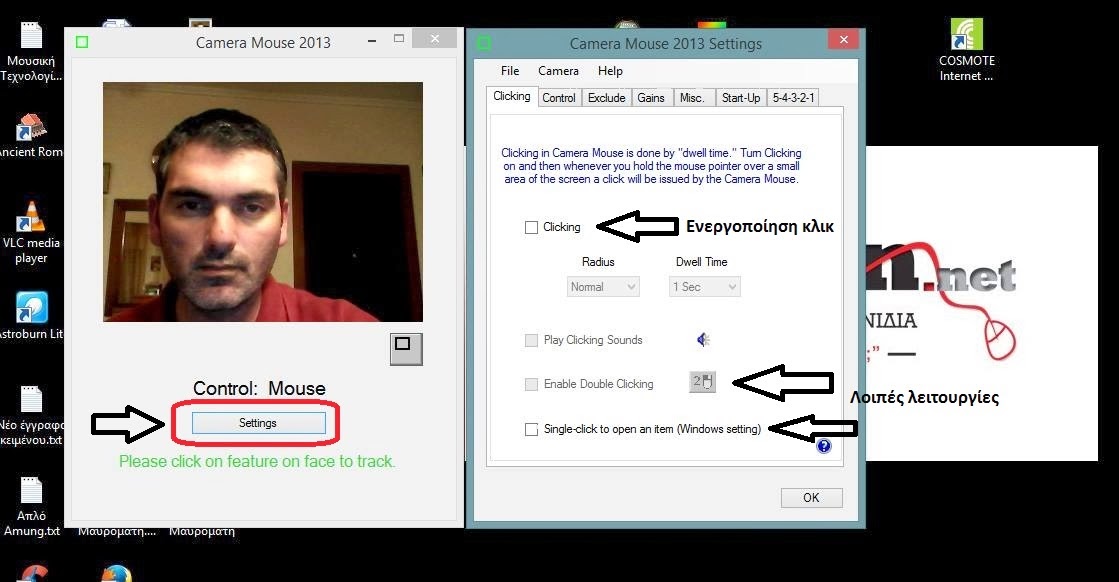Click the OK button in Settings dialog
1119x582 pixels.
coord(811,497)
